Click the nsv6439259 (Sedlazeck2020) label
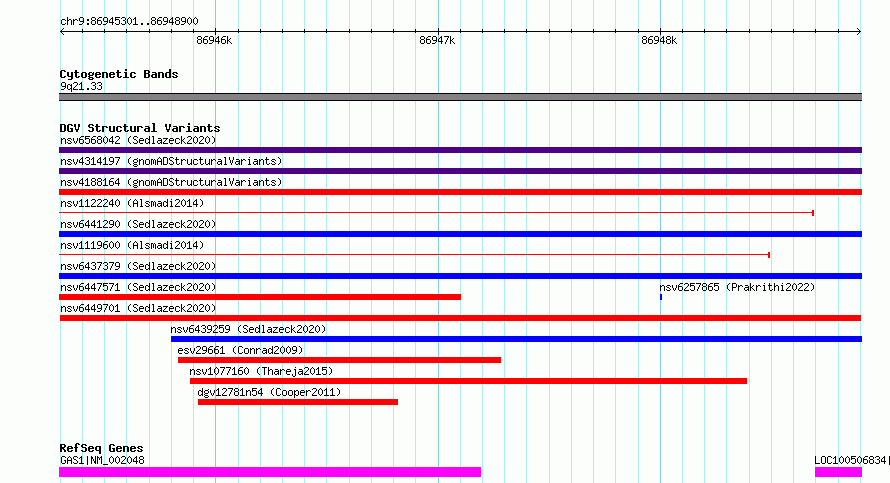890x483 pixels. [x=248, y=329]
